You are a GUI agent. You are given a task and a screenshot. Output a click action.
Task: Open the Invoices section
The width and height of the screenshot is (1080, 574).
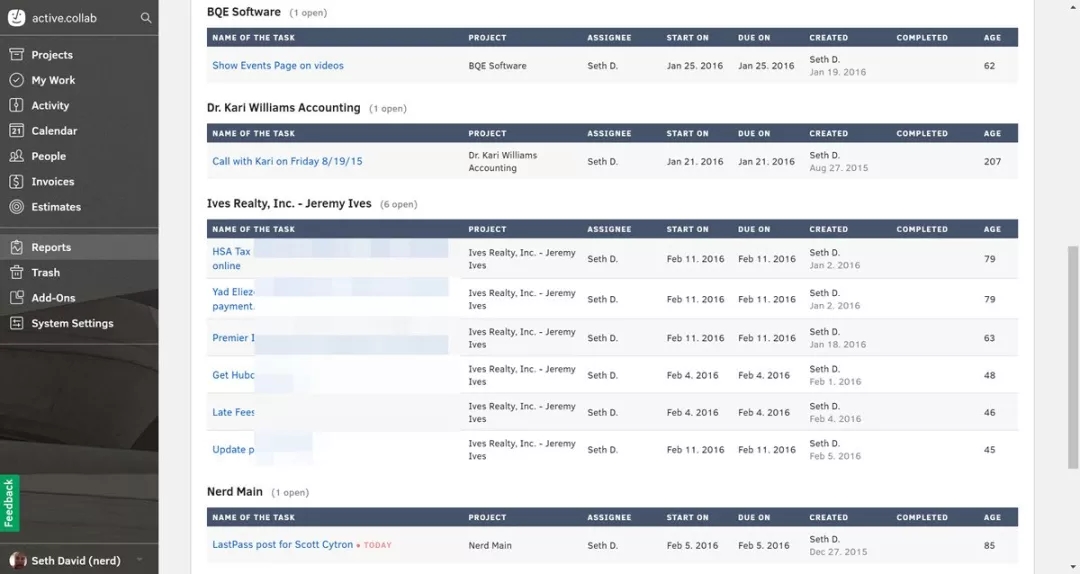[x=52, y=182]
